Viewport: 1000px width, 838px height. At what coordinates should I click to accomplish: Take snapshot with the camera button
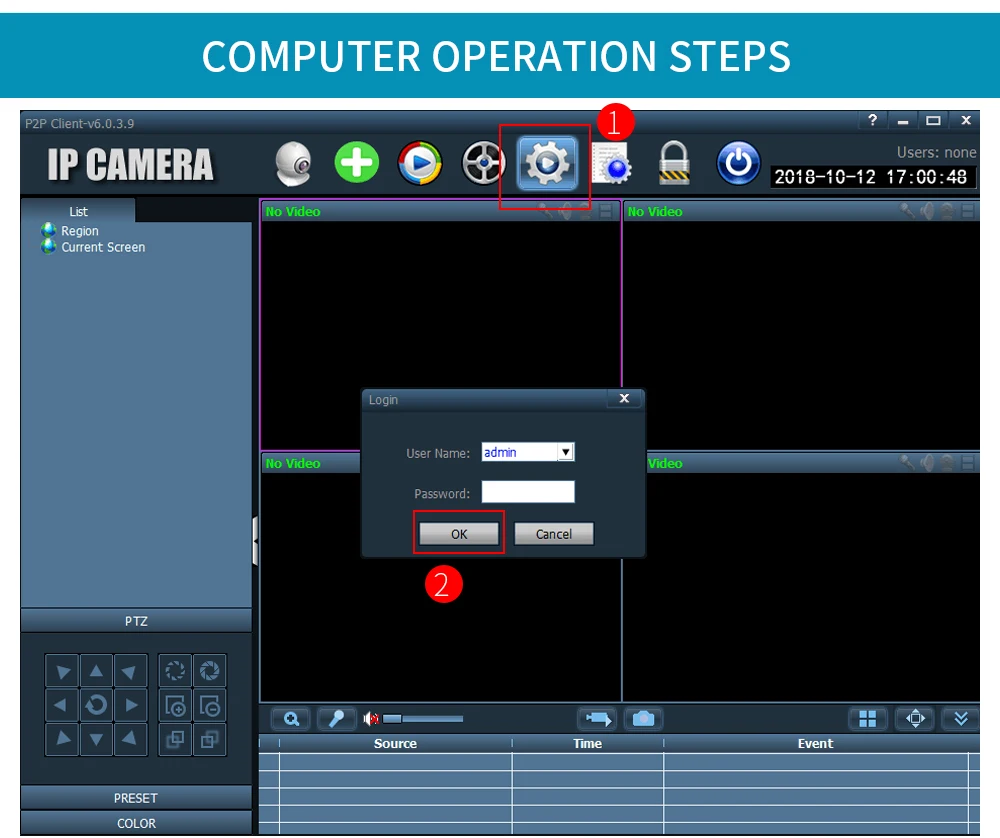pyautogui.click(x=643, y=719)
